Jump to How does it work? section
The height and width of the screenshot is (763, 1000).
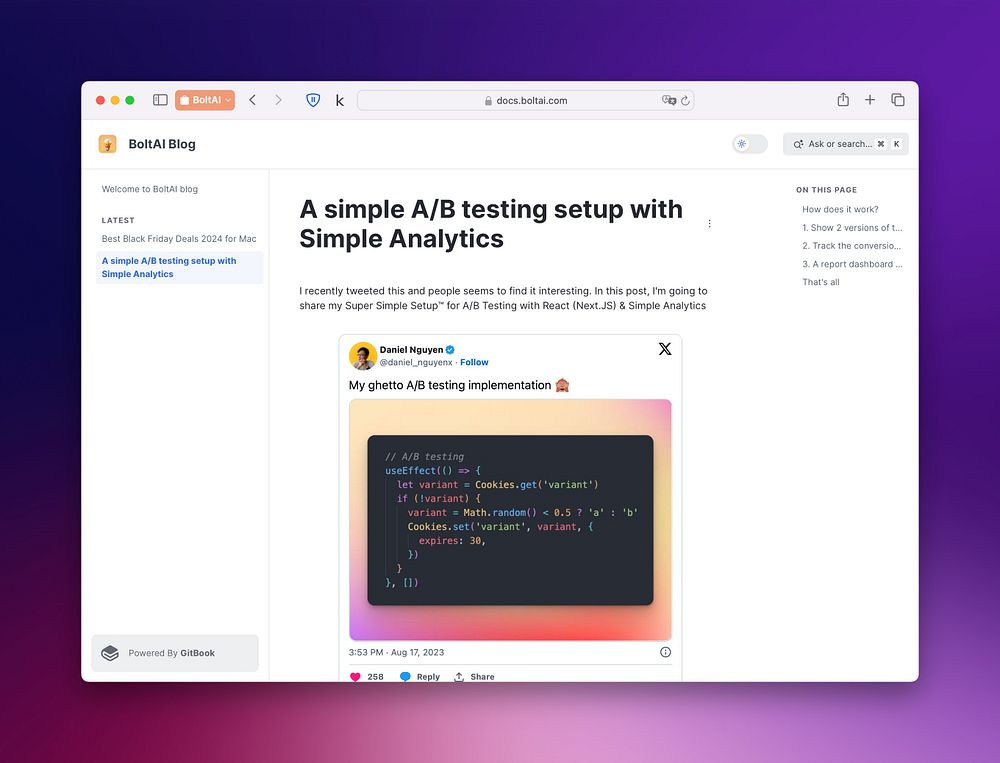click(x=840, y=209)
